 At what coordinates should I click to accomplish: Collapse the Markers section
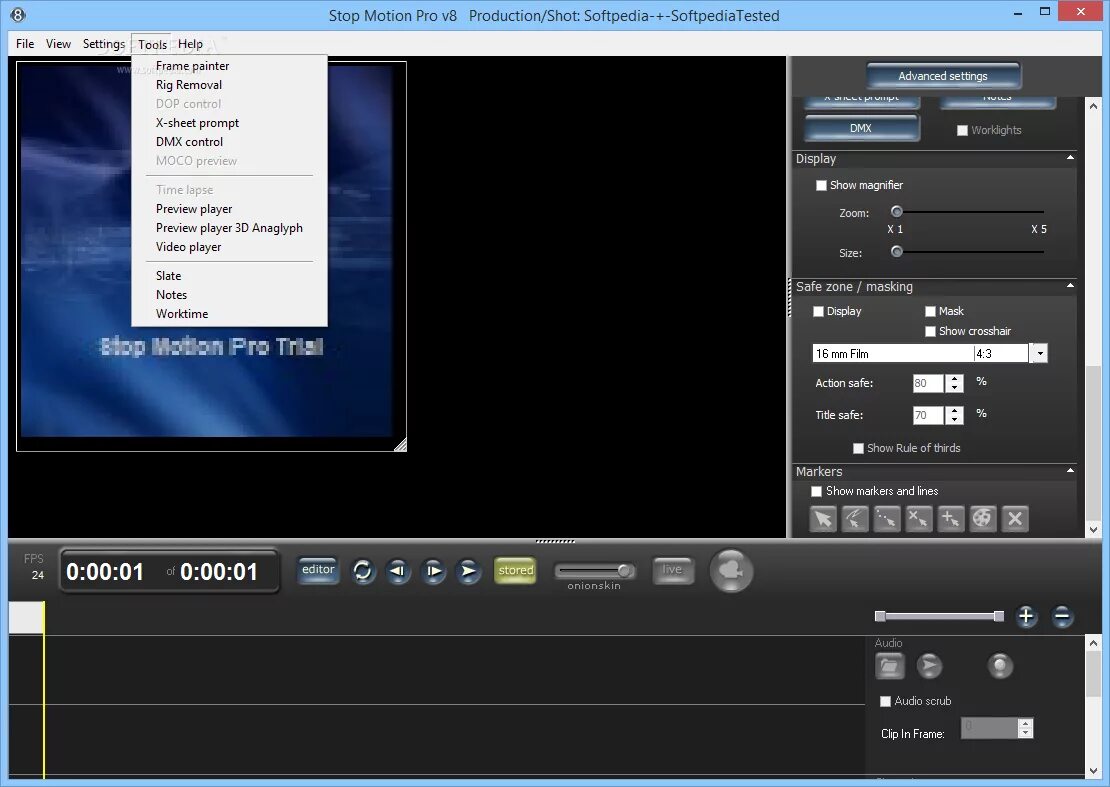[1070, 471]
